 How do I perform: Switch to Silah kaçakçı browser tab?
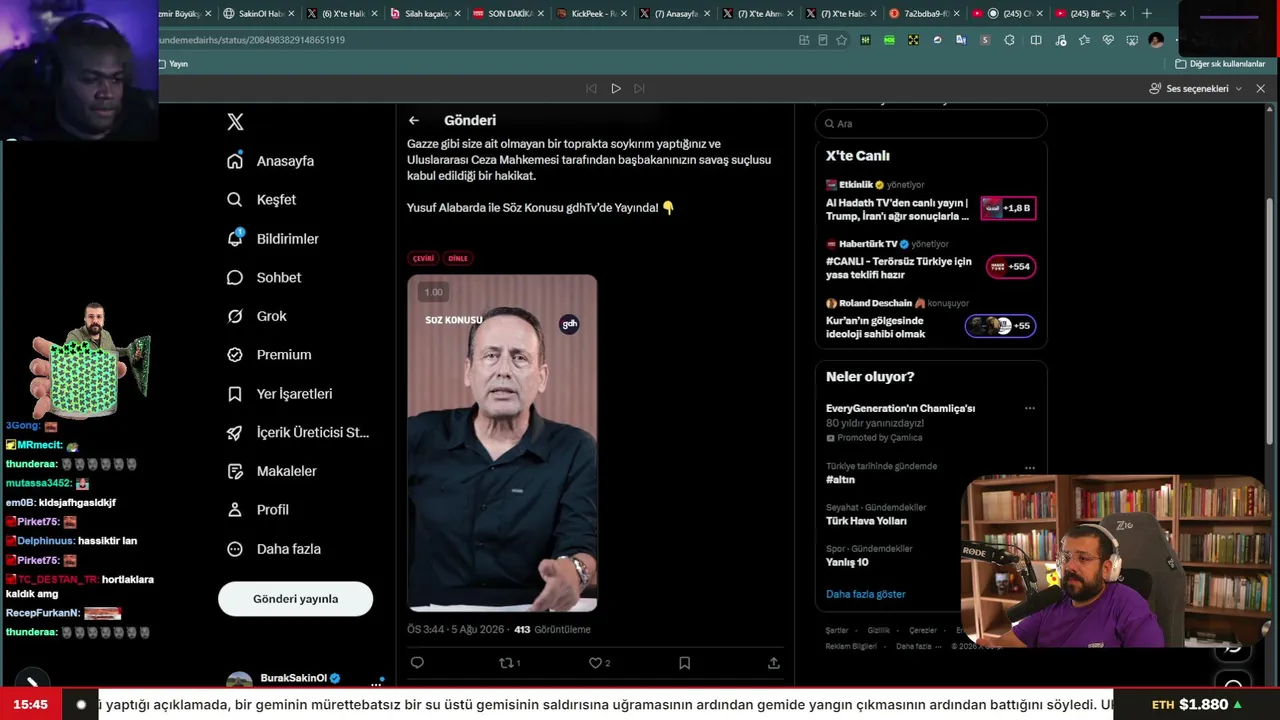point(425,14)
